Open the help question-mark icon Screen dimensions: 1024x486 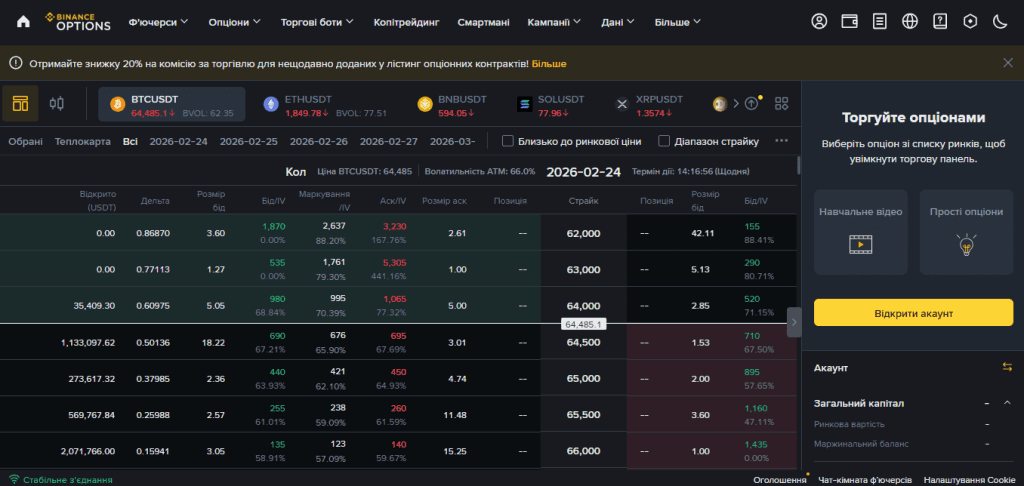940,22
